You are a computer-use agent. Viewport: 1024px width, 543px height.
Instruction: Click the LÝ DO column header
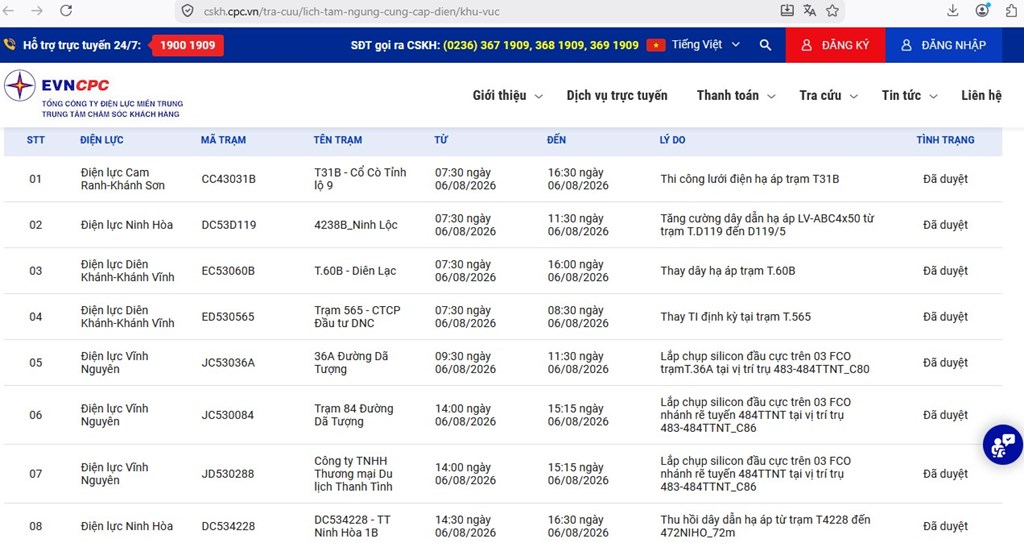pos(673,140)
